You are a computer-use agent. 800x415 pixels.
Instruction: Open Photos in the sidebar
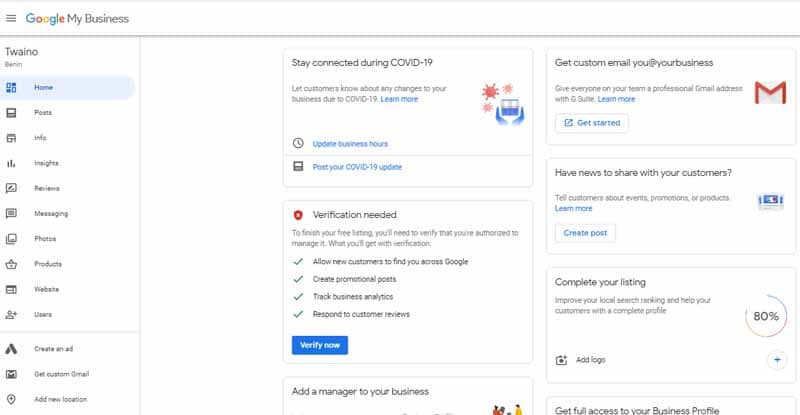[68, 239]
